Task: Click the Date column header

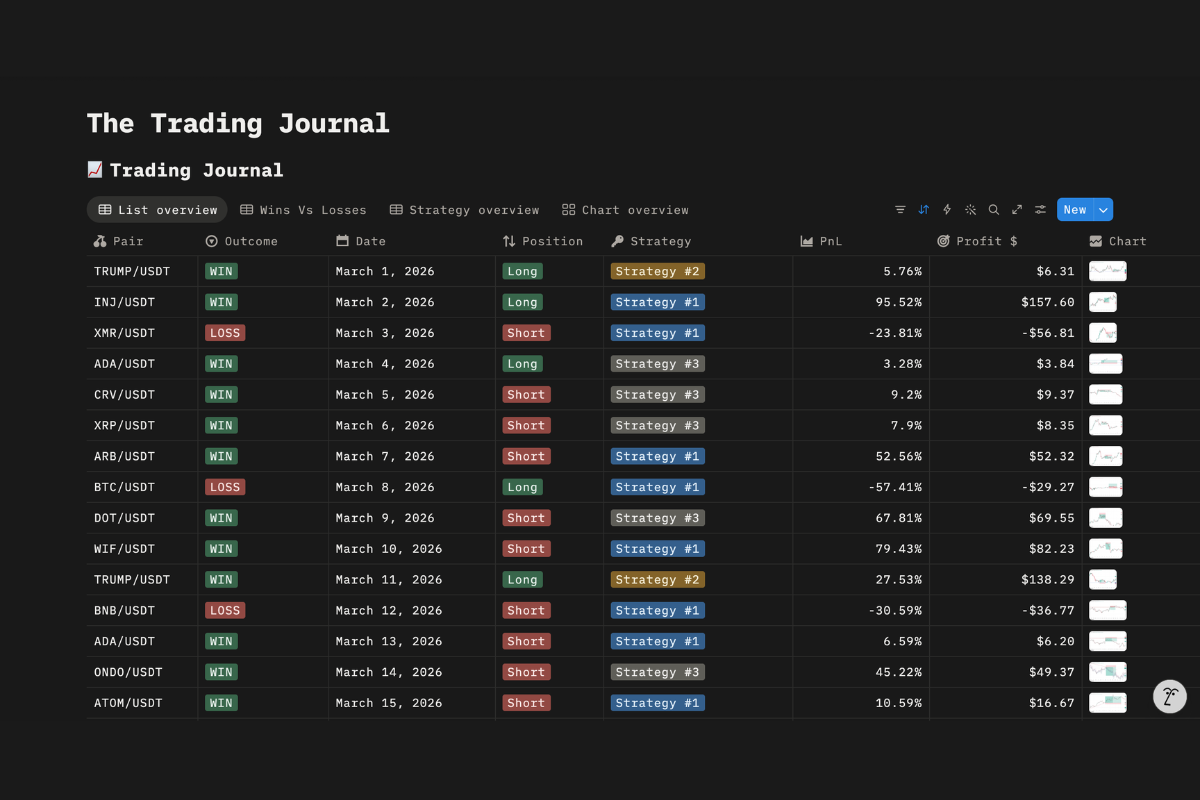Action: click(x=361, y=241)
